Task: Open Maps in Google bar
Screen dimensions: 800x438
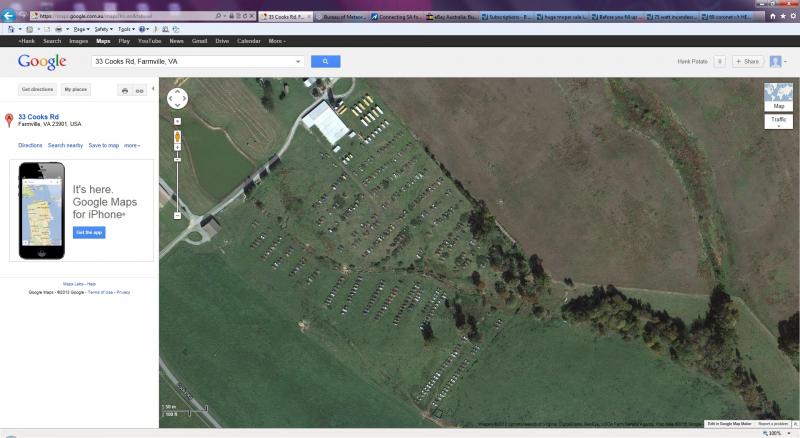Action: click(x=103, y=41)
